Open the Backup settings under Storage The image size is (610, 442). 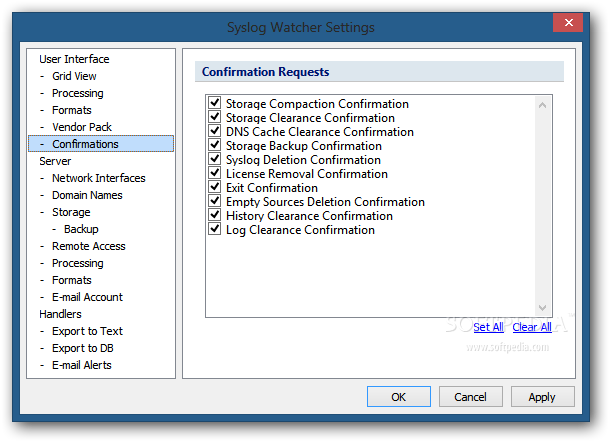coord(81,229)
